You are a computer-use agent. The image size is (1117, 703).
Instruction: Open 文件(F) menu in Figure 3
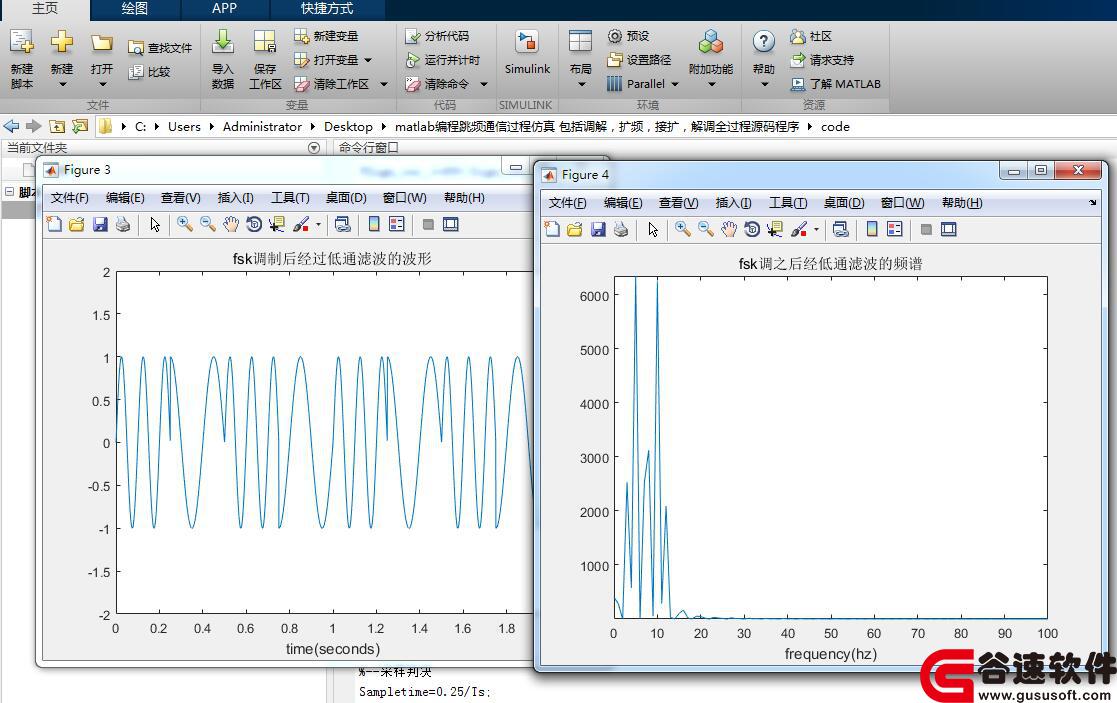(70, 198)
